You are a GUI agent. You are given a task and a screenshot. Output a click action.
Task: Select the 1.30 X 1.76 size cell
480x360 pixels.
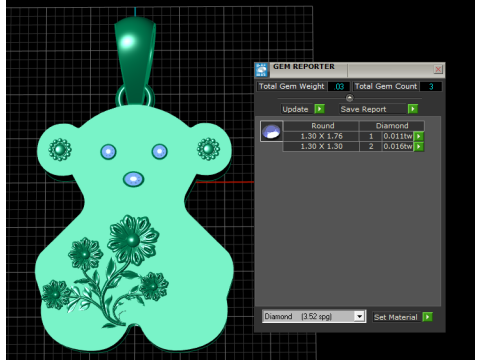[321, 136]
